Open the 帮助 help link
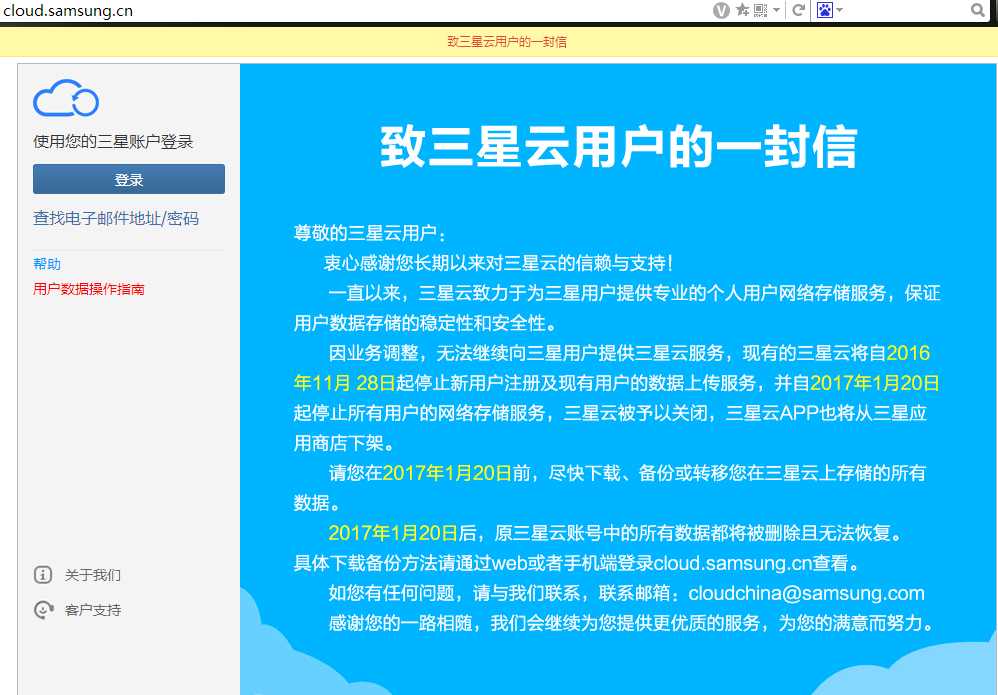This screenshot has width=998, height=695. [47, 264]
